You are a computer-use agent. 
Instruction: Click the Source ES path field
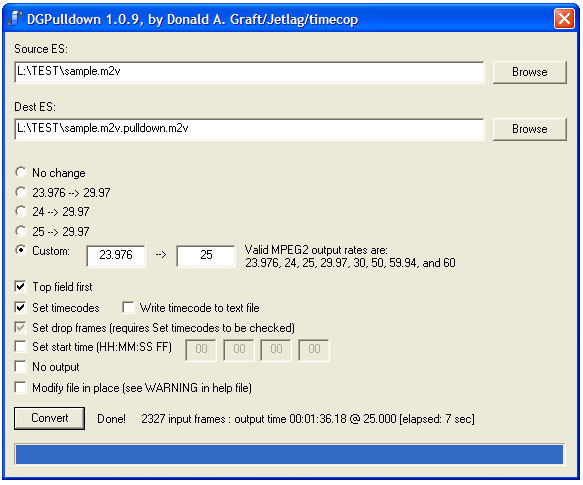click(249, 72)
